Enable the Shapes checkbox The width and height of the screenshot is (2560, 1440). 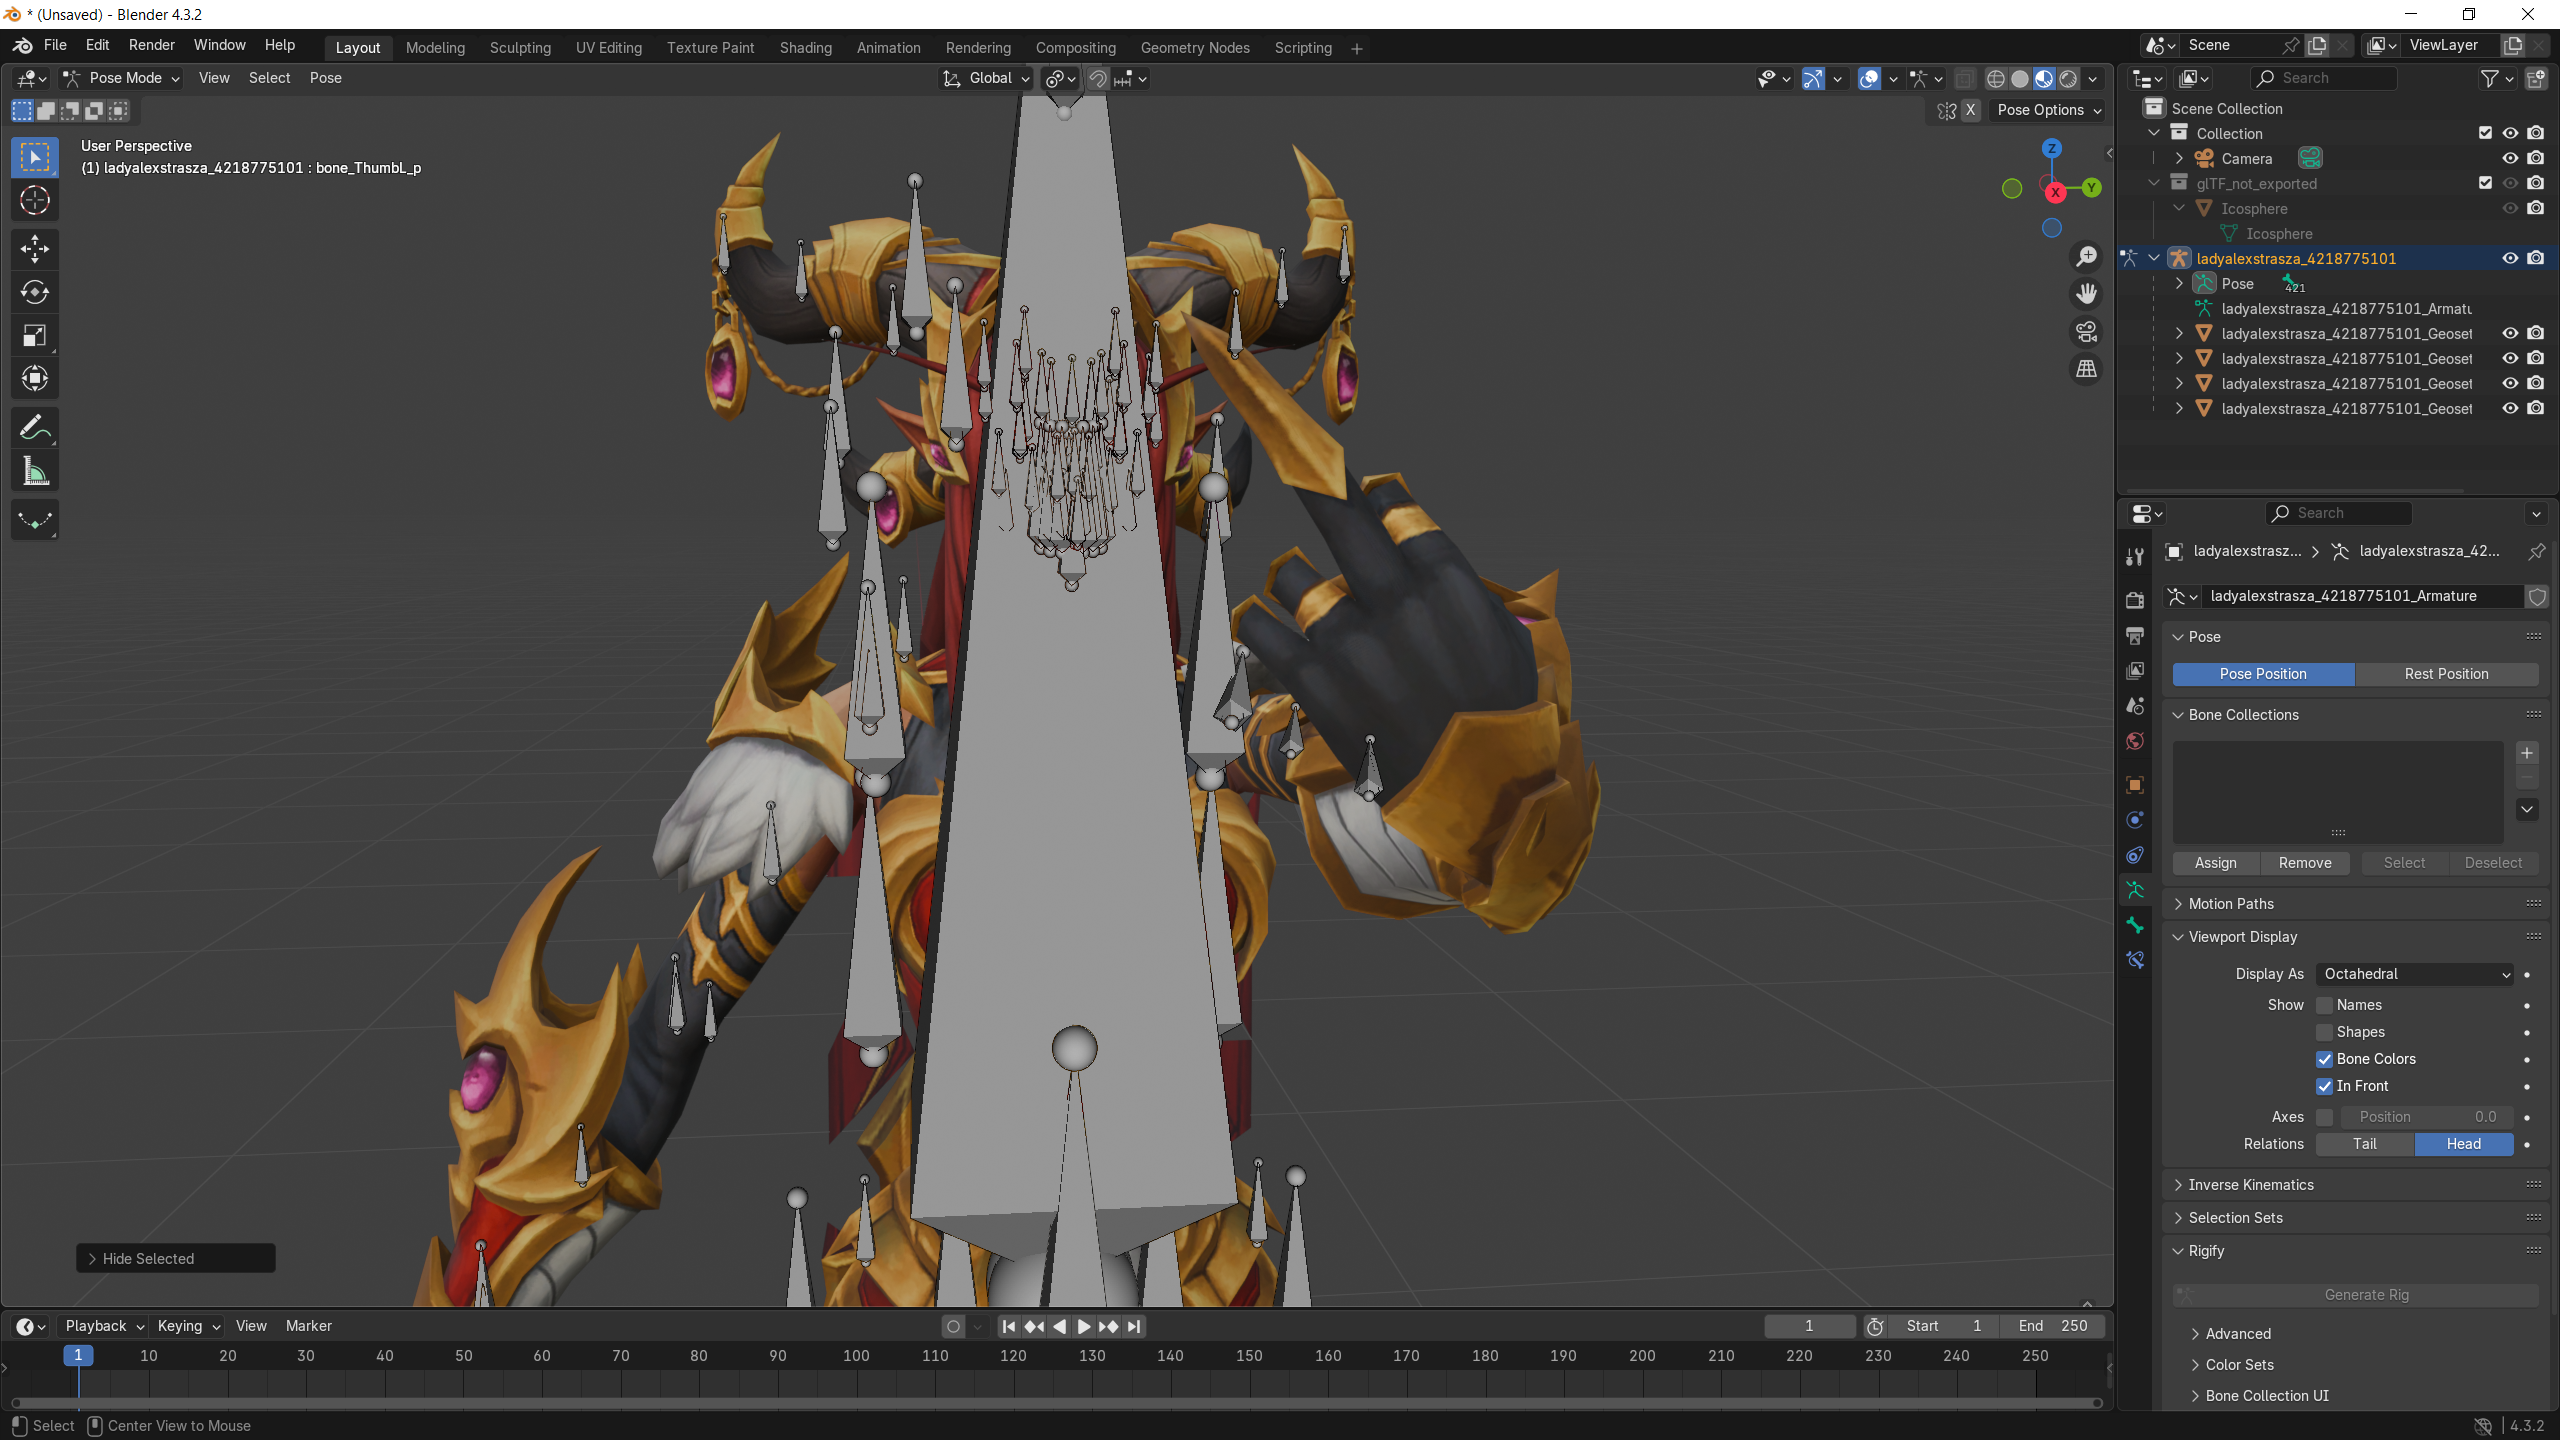click(x=2325, y=1032)
